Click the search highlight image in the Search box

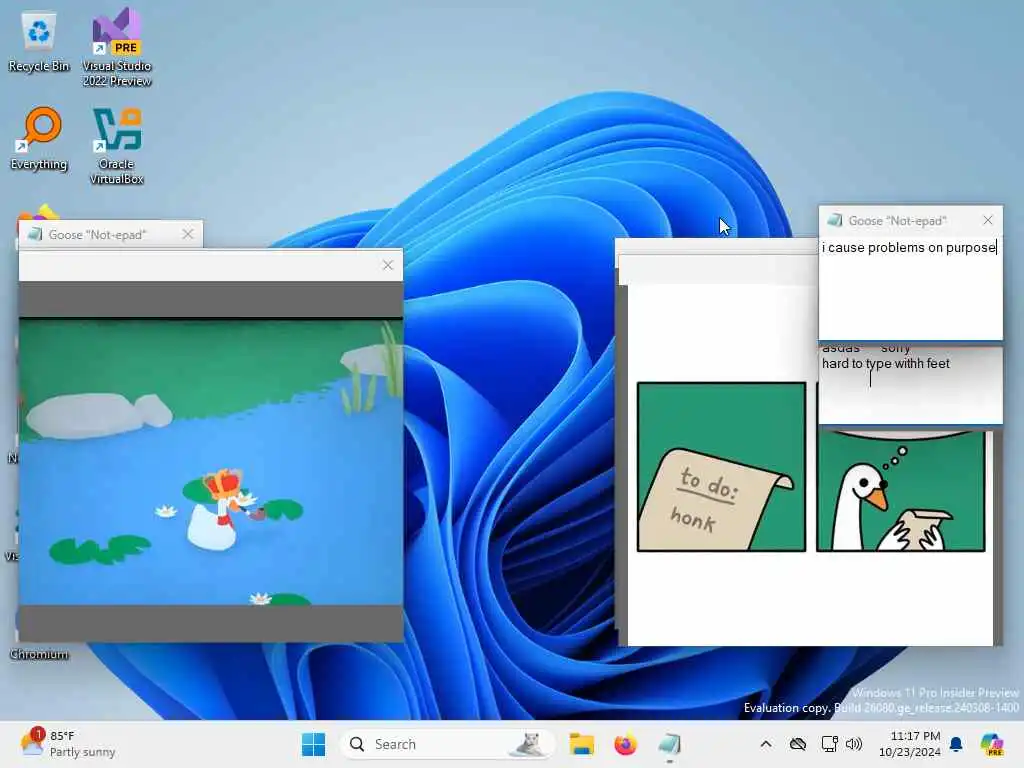coord(528,744)
